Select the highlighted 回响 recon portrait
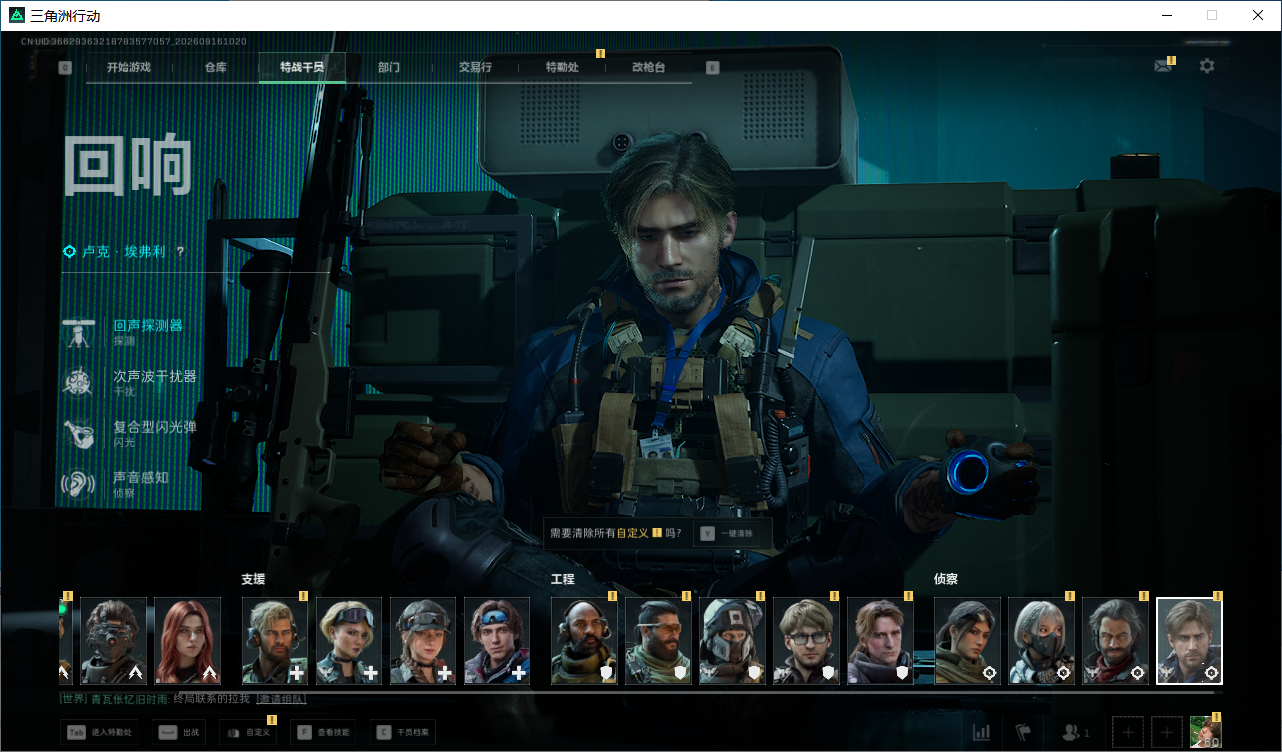 click(1189, 641)
